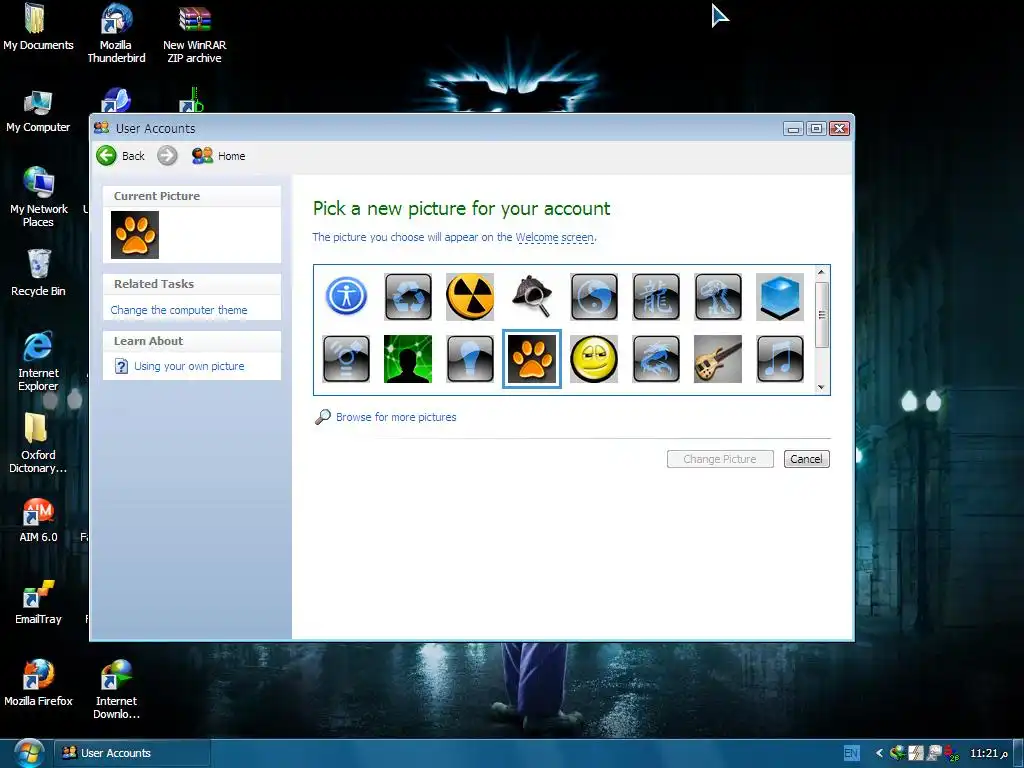Select the orange paw print picture in grid
The width and height of the screenshot is (1024, 768).
point(532,359)
